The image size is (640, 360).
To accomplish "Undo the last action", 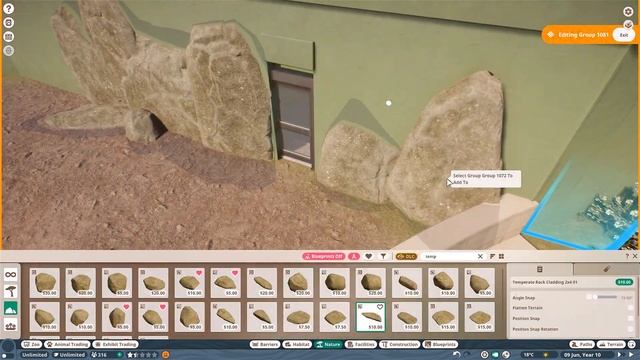I will click(457, 355).
